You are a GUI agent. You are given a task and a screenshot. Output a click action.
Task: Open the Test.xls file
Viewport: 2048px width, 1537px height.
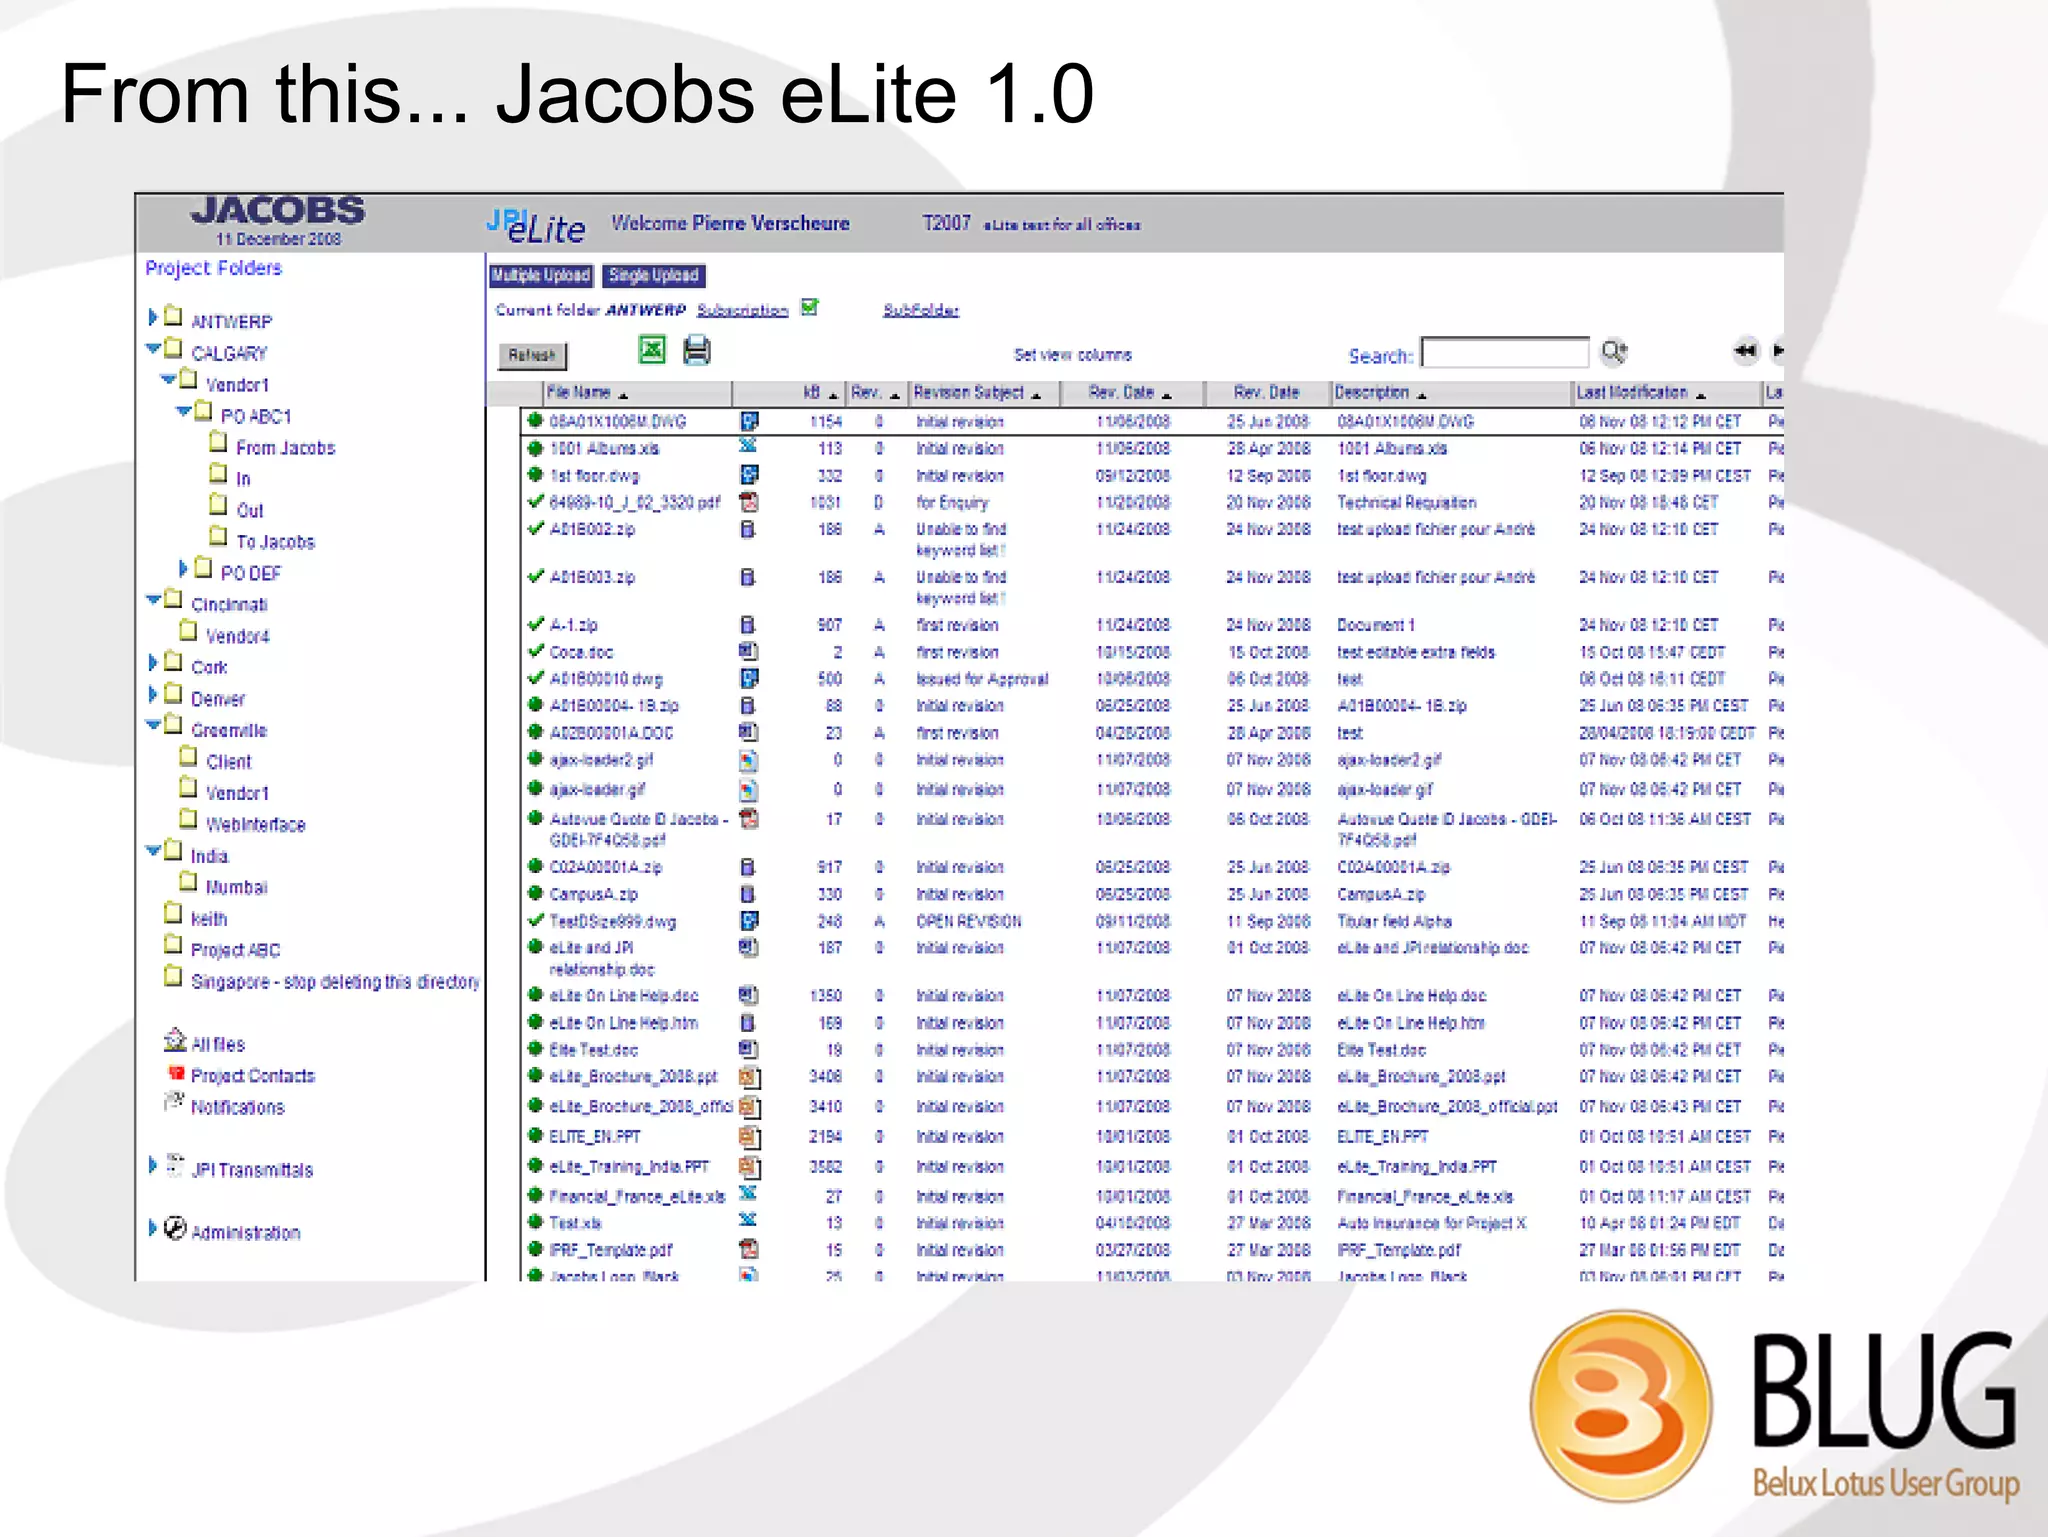pos(575,1223)
